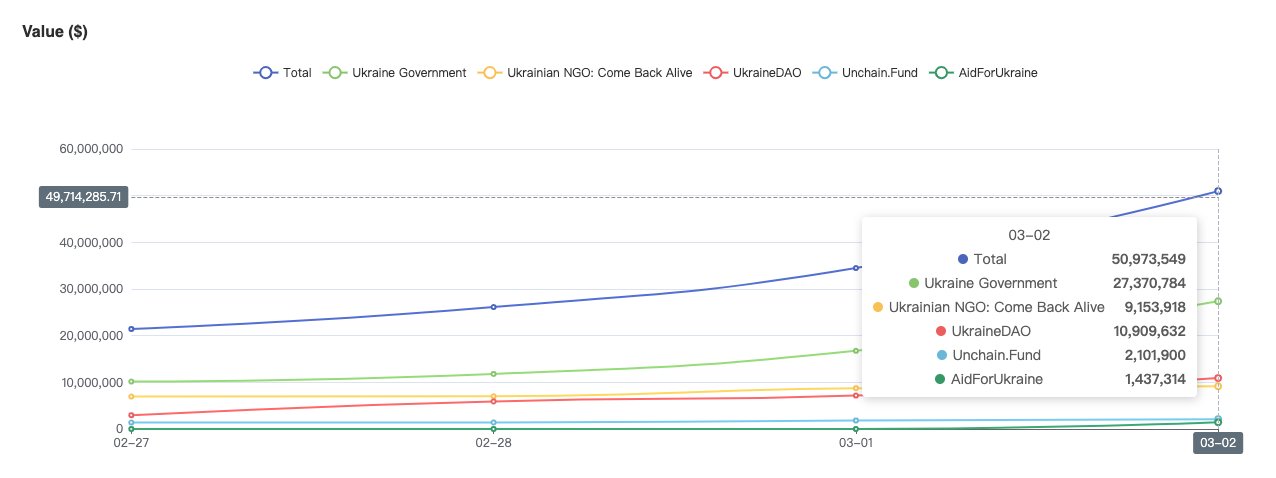Click the Value ($) chart title
The width and height of the screenshot is (1276, 478).
coord(54,31)
